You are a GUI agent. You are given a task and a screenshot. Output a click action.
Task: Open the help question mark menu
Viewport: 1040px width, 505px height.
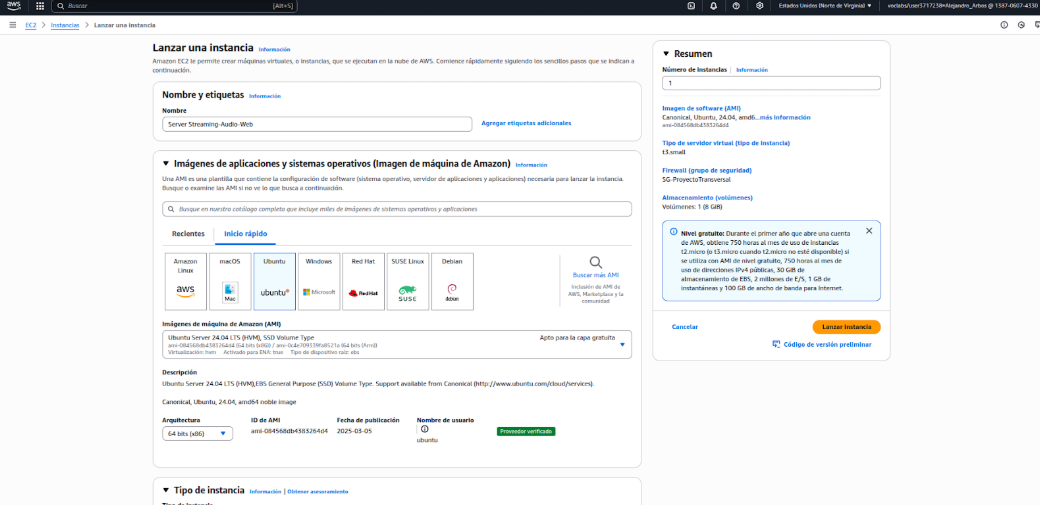pos(736,6)
